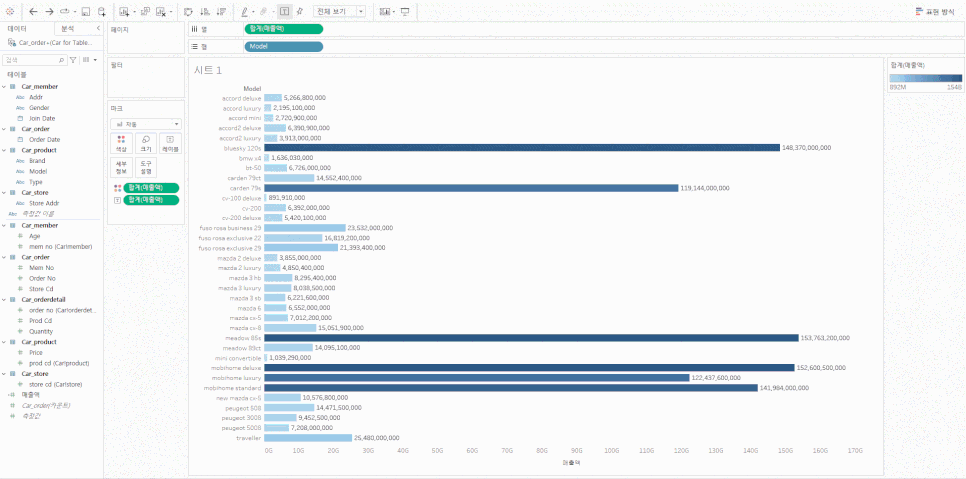The width and height of the screenshot is (966, 479).
Task: Click the Tableau start page logo icon
Action: pyautogui.click(x=9, y=12)
